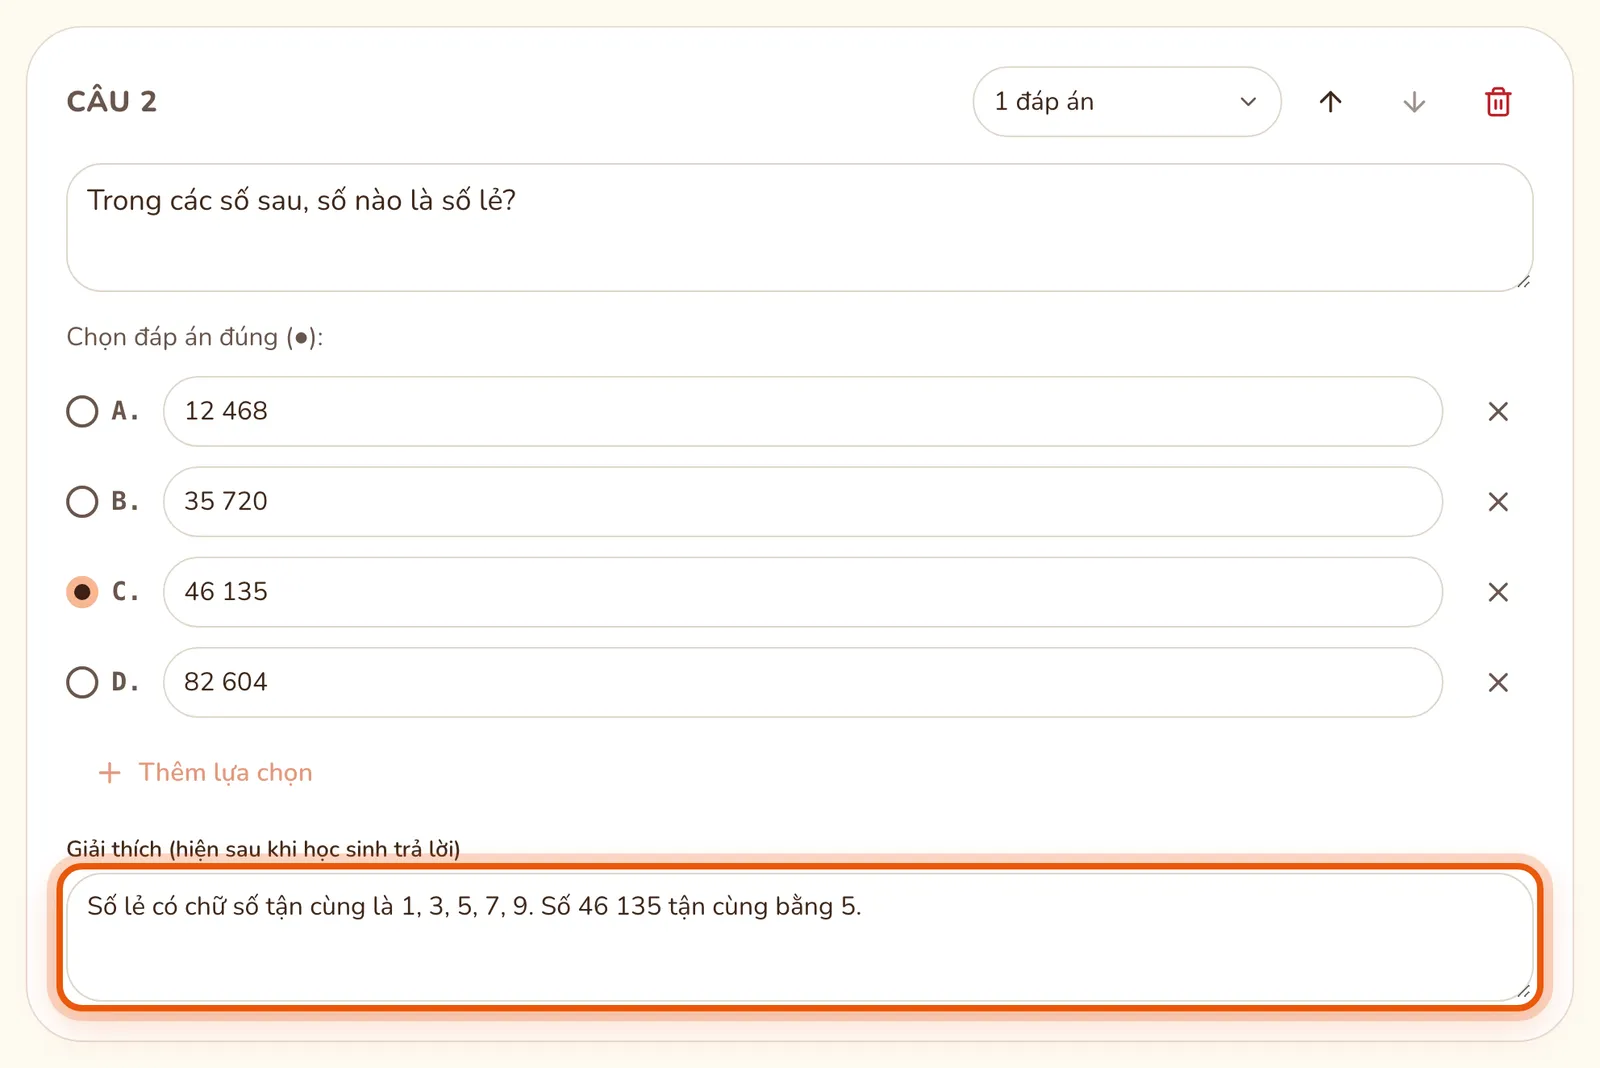Remove option D with X icon
The image size is (1600, 1068).
tap(1498, 682)
